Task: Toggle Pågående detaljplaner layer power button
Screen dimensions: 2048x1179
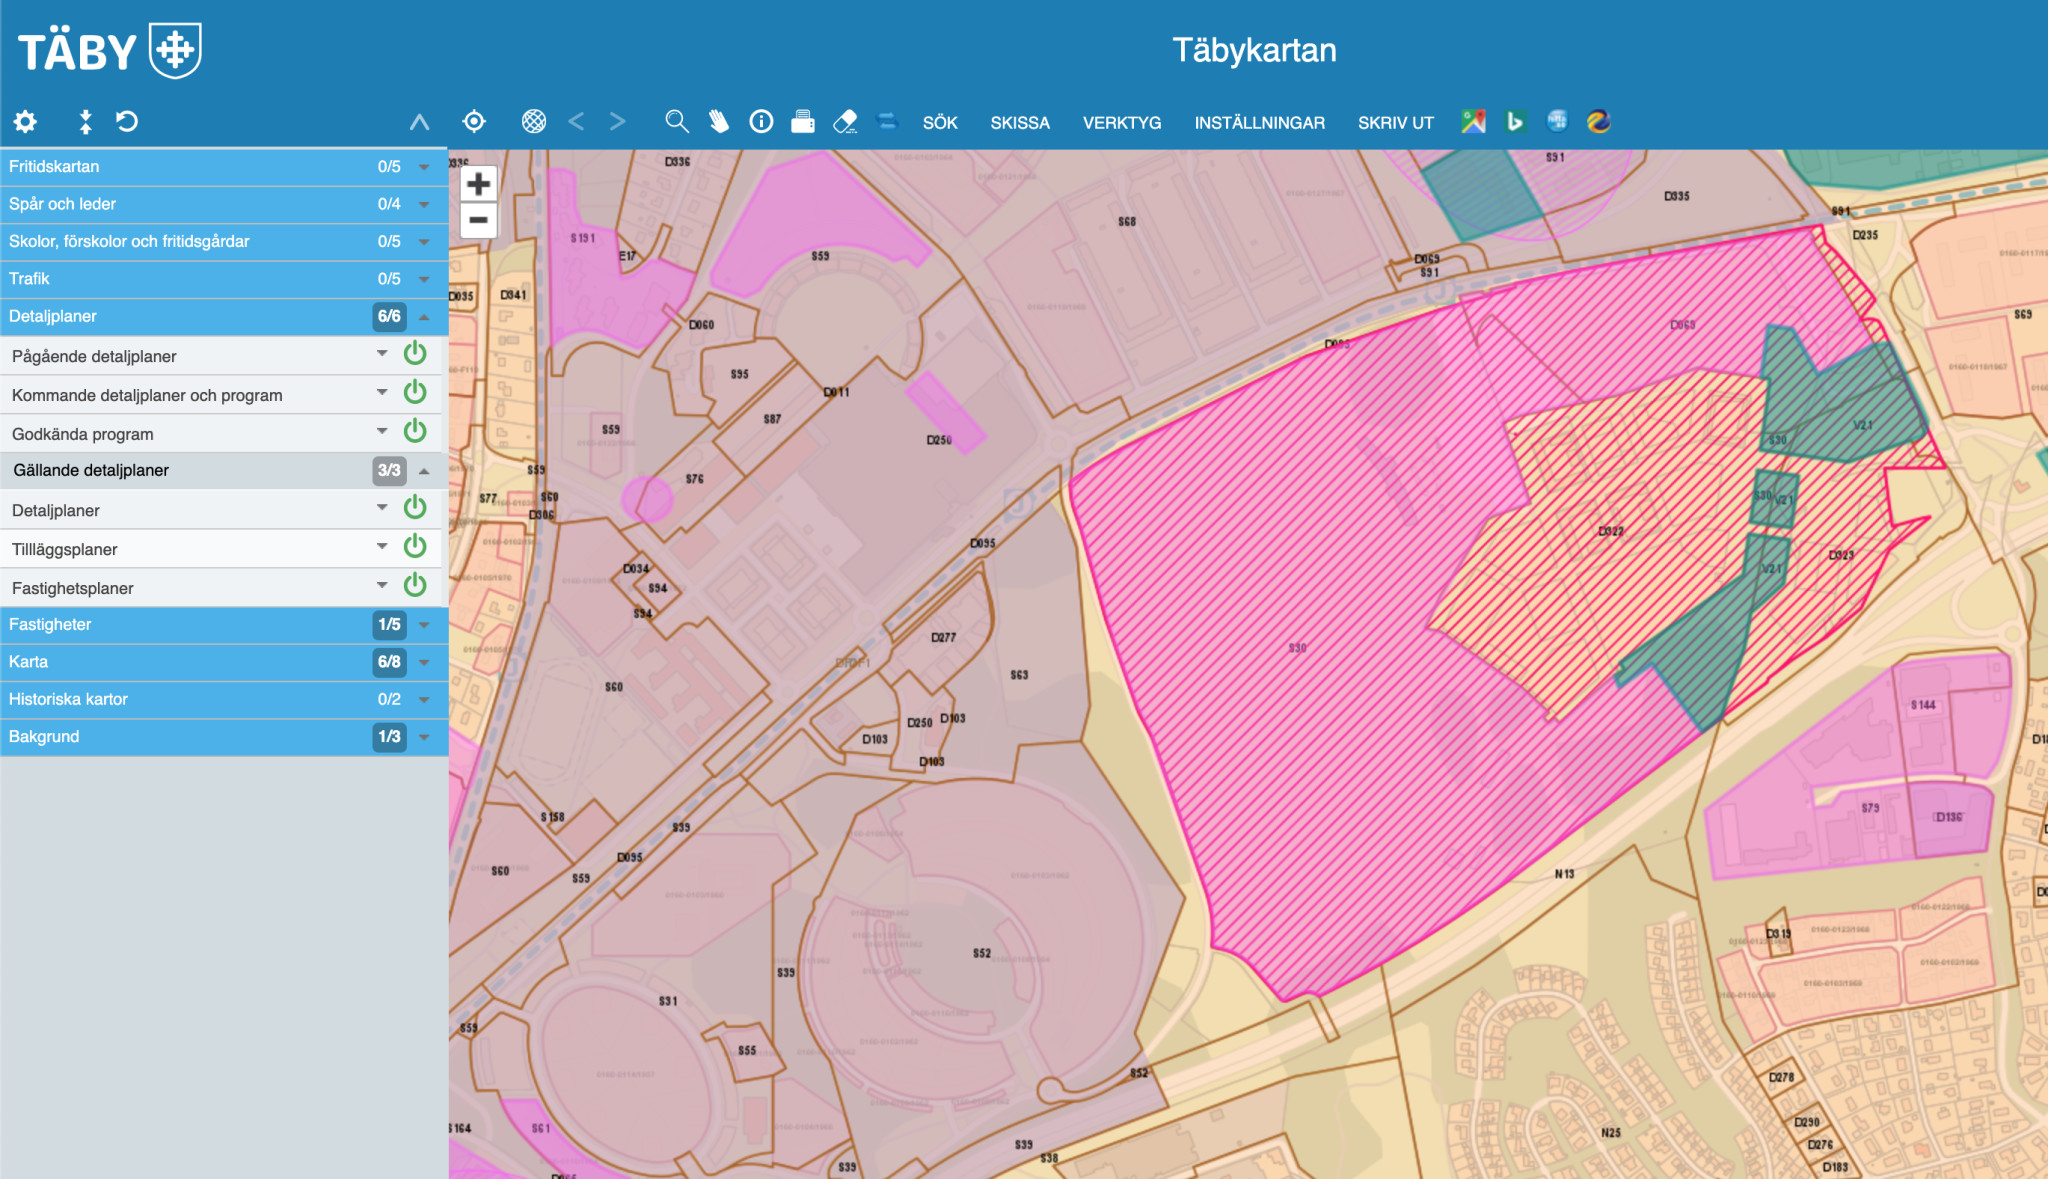Action: pos(415,354)
